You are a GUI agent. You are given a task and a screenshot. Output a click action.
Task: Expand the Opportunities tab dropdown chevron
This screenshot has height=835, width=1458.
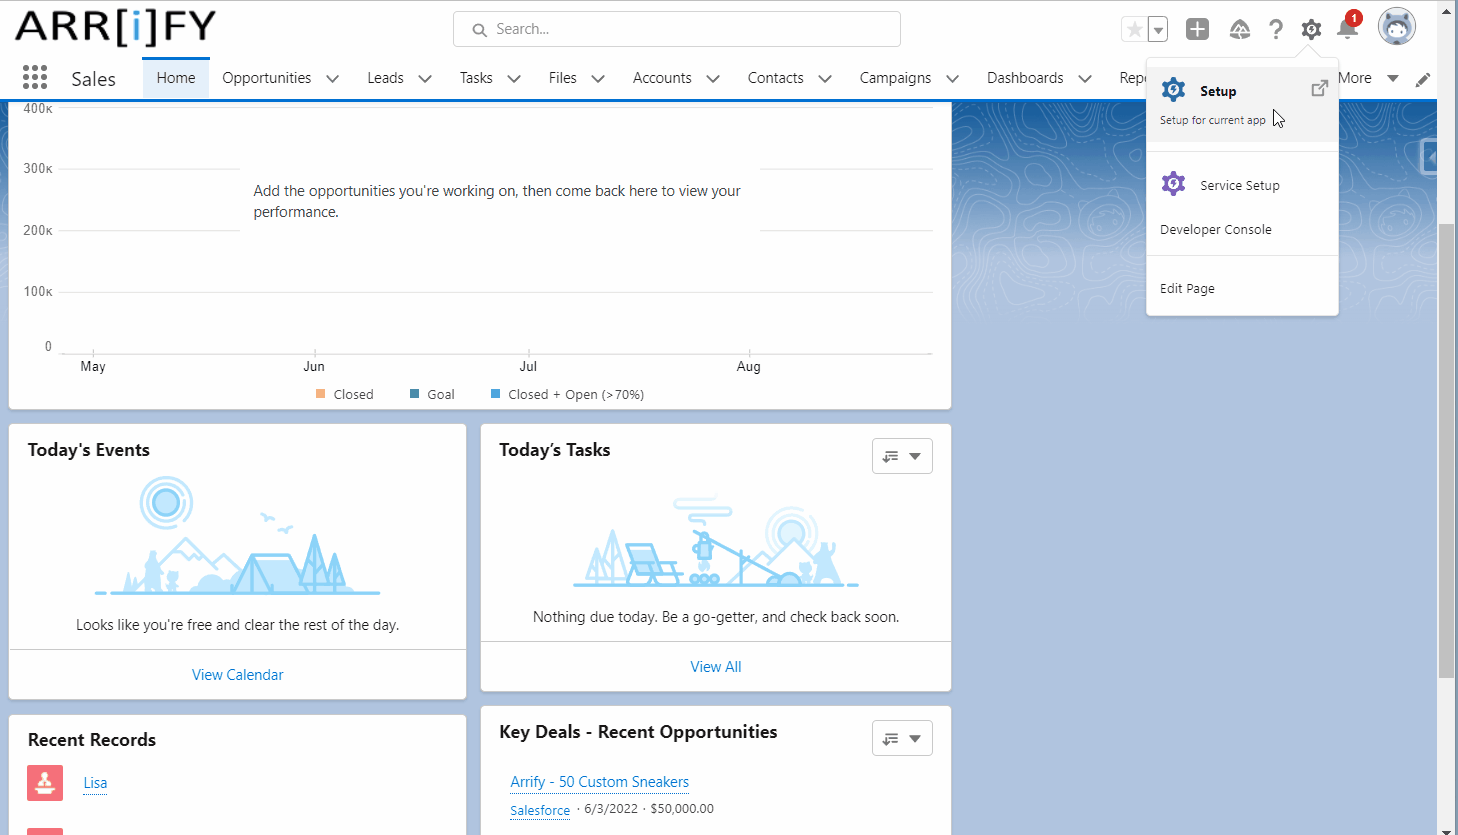(x=333, y=79)
